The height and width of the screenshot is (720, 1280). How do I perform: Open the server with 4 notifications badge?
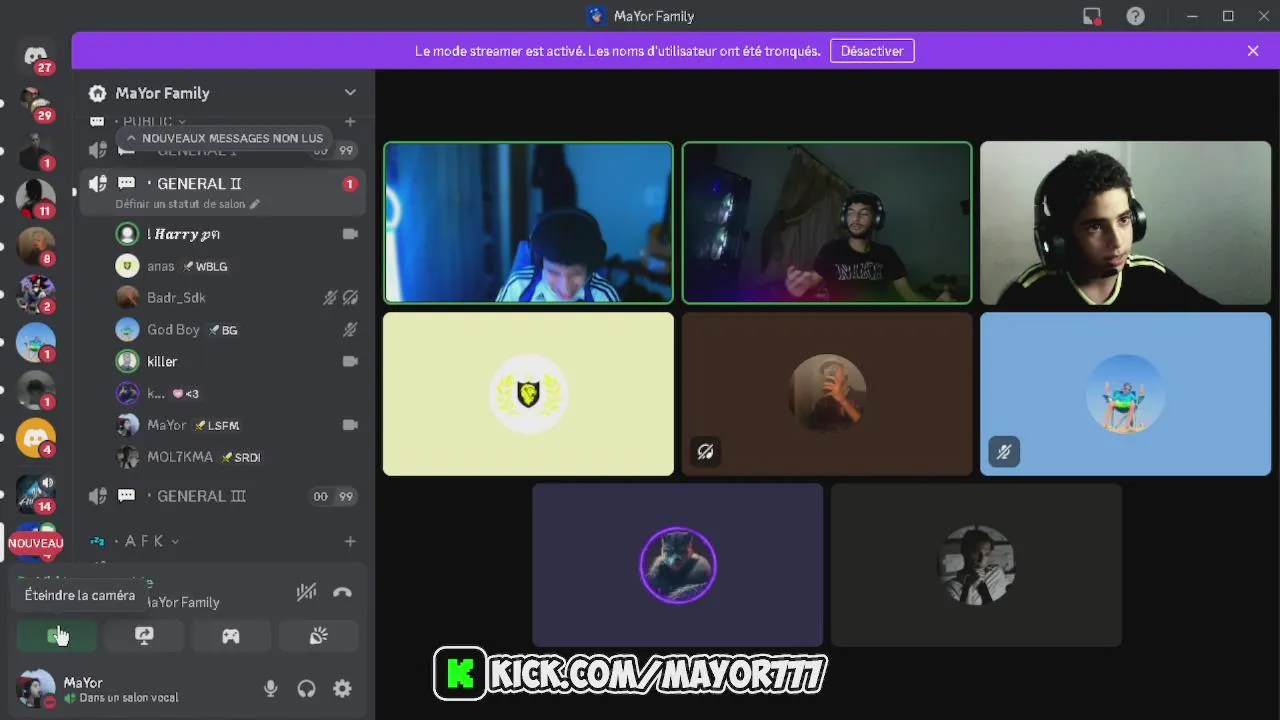(36, 438)
